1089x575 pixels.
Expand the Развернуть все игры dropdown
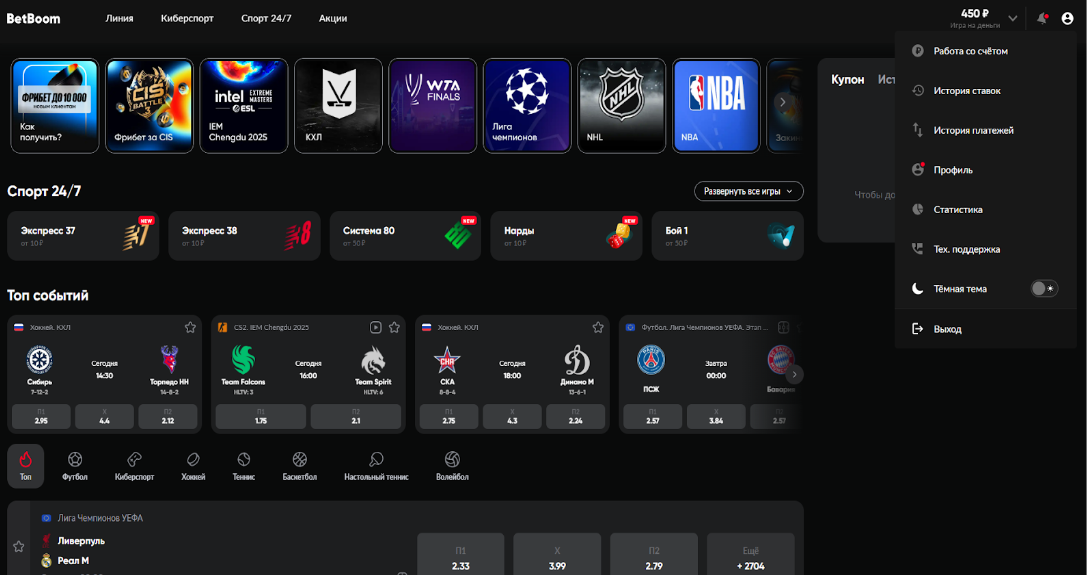click(x=748, y=191)
